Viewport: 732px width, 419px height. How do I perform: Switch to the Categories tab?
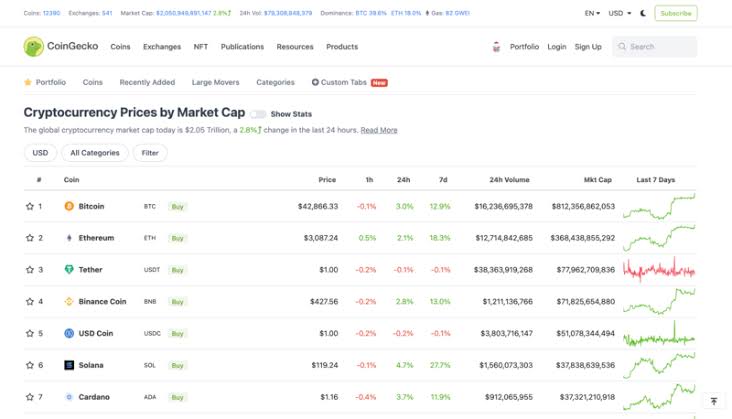pos(275,82)
